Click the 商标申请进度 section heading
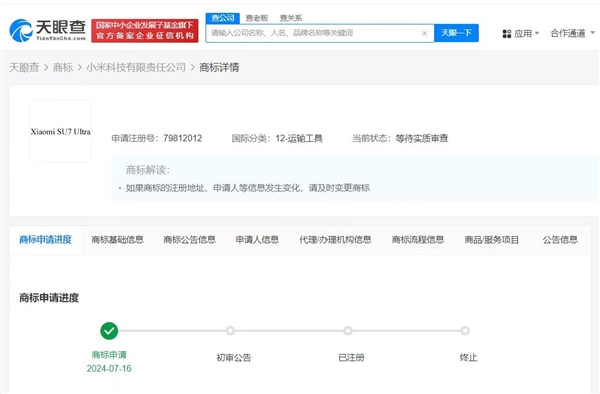 pos(49,298)
